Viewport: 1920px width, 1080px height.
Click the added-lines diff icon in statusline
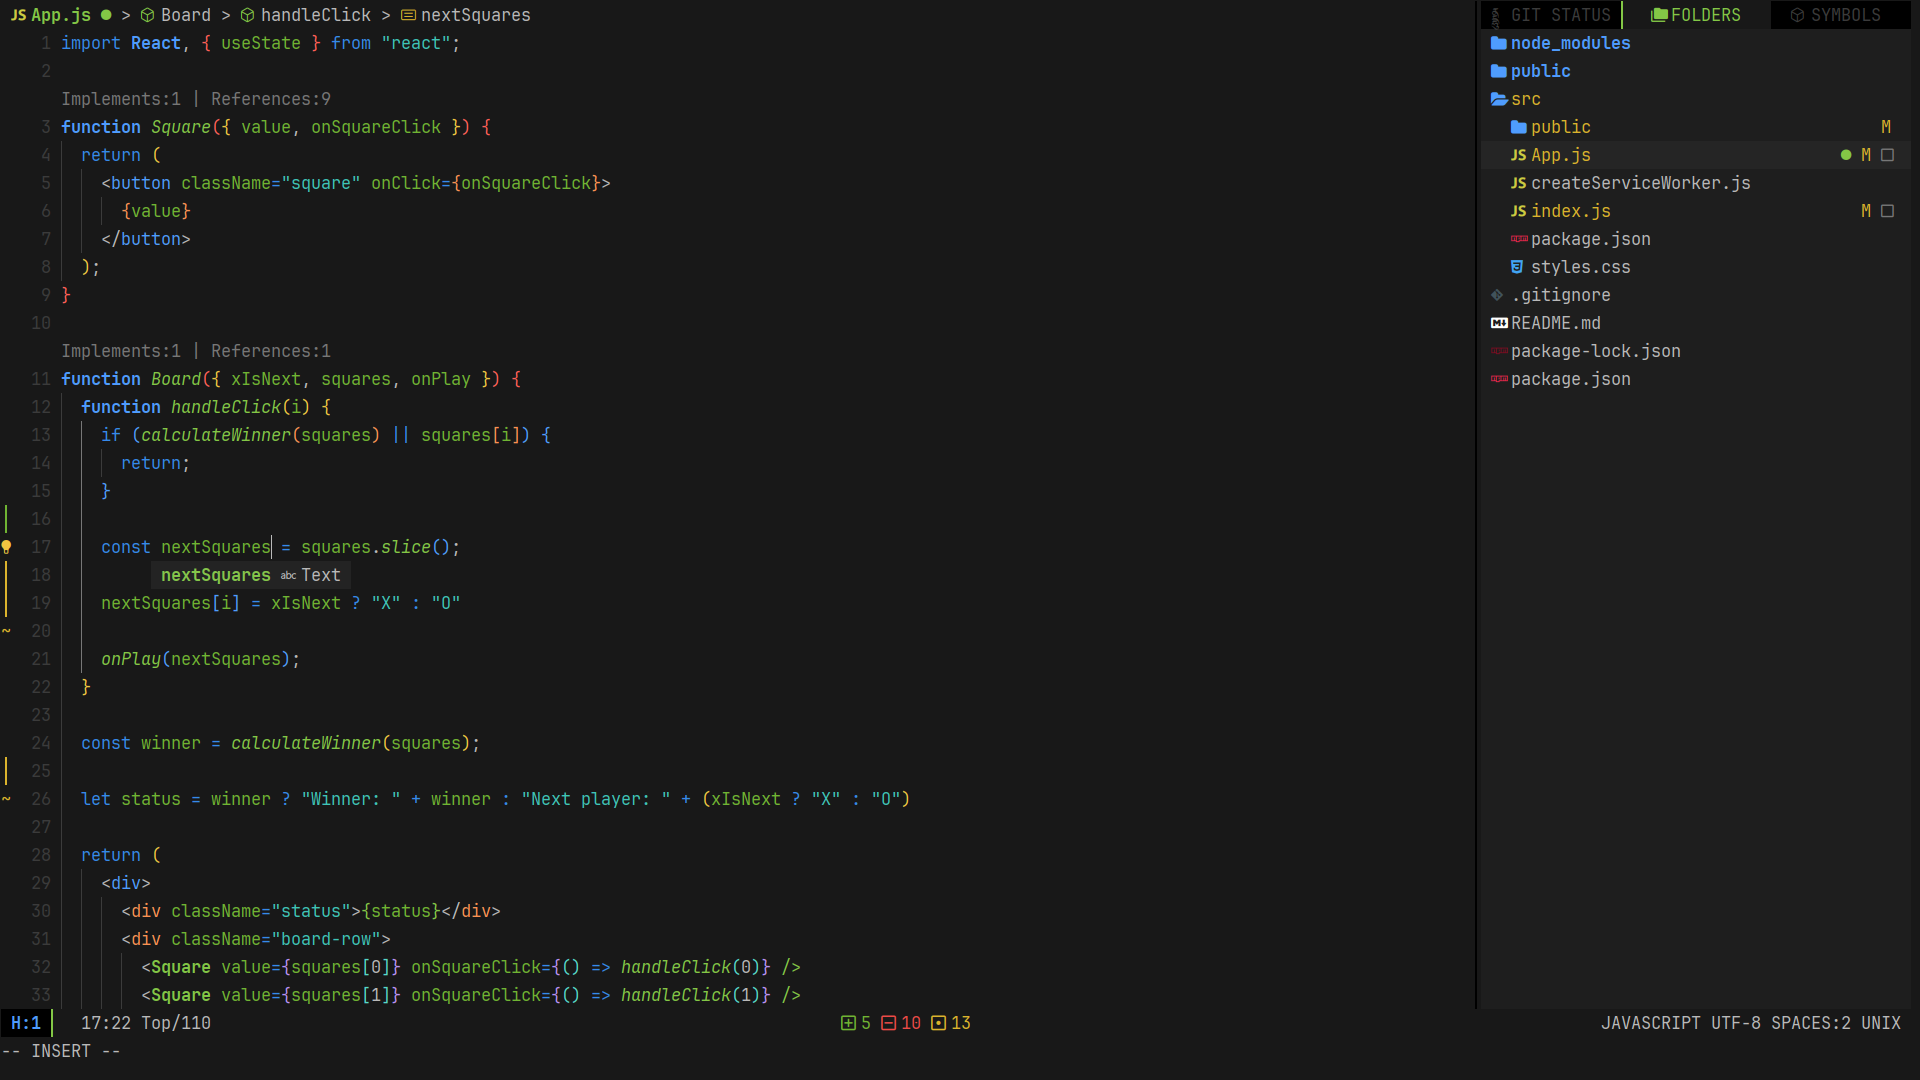click(848, 1023)
